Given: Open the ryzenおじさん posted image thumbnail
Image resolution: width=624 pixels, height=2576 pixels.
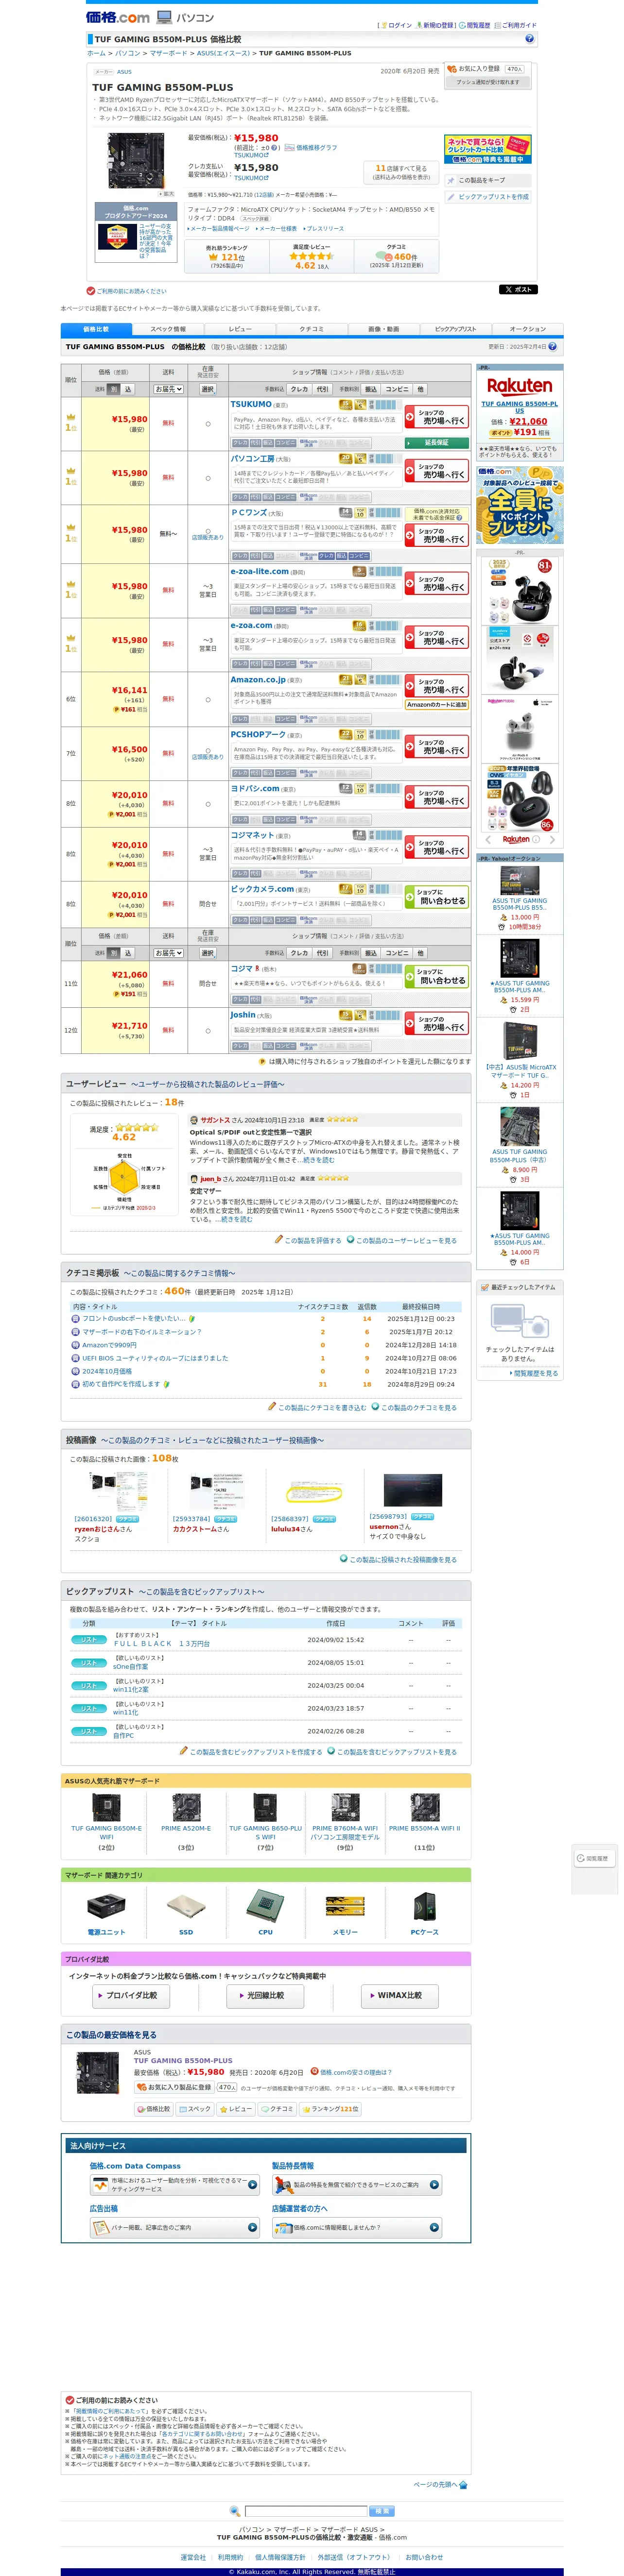Looking at the screenshot, I should coord(118,1491).
